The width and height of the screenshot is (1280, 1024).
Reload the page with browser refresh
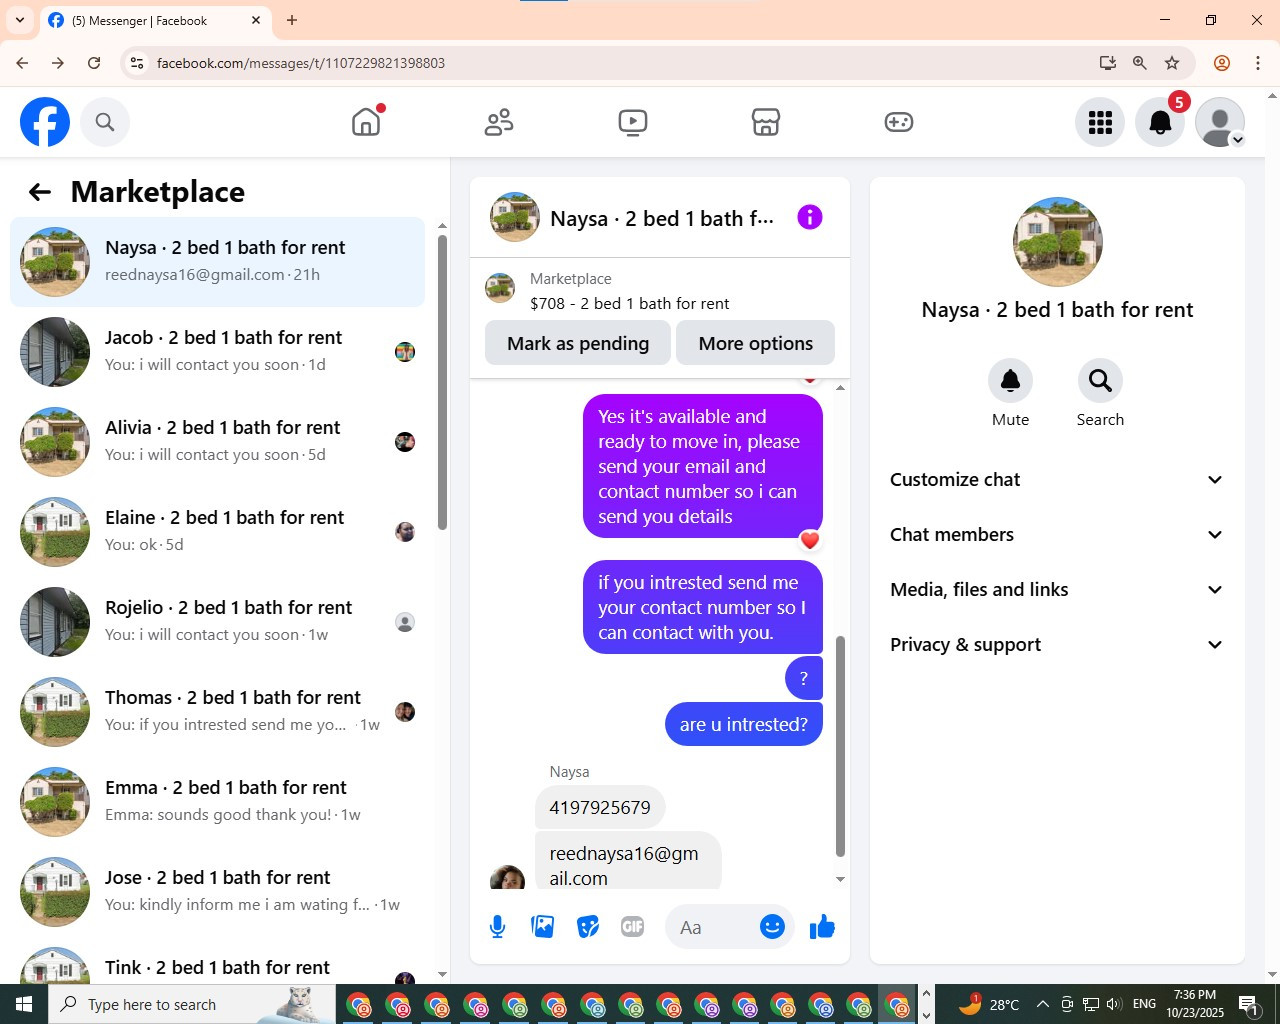click(94, 63)
